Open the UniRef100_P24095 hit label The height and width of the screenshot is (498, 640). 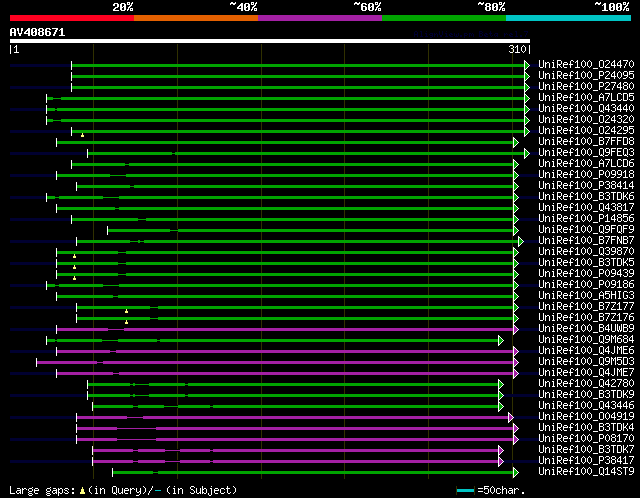click(x=585, y=75)
